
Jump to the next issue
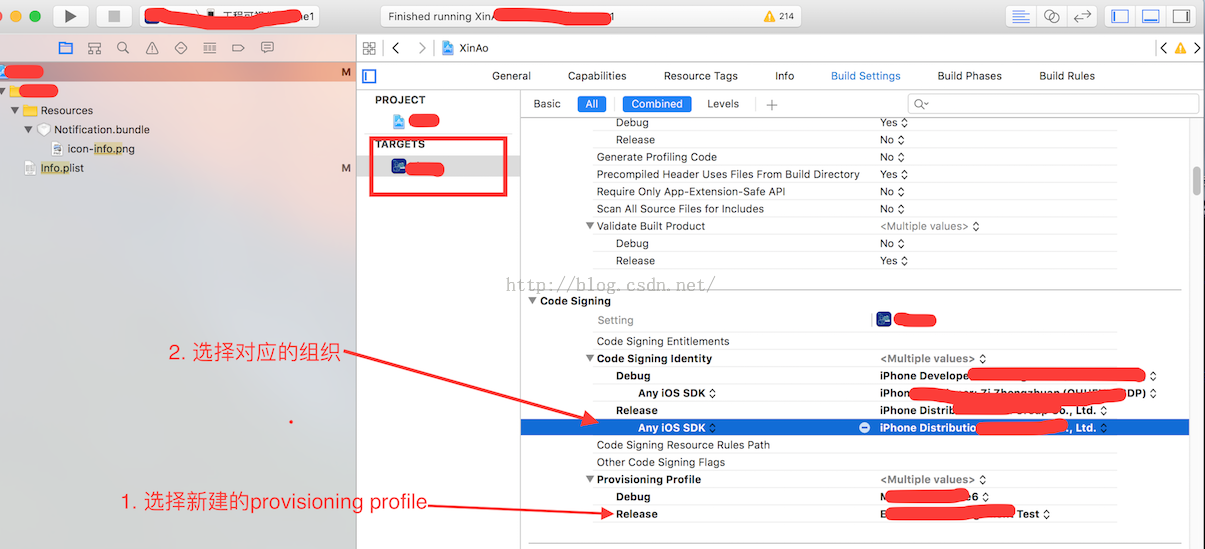[1196, 48]
